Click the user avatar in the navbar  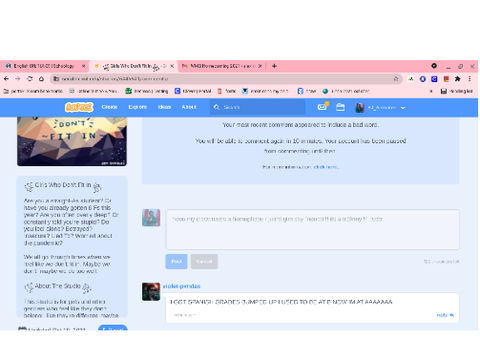pyautogui.click(x=359, y=107)
